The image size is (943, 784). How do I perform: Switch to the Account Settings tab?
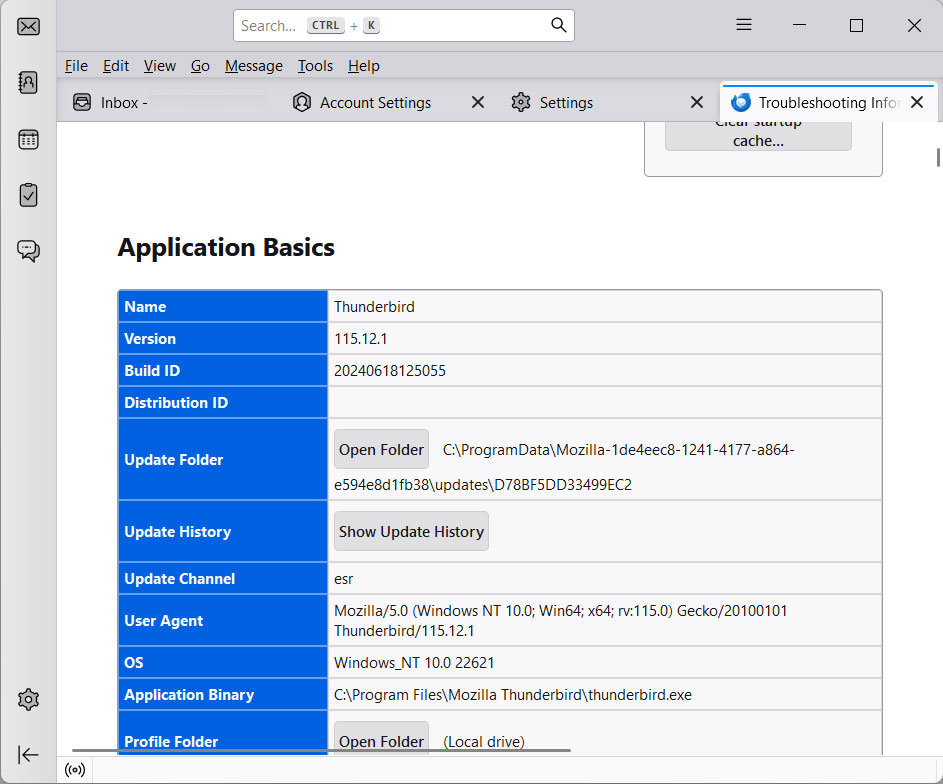pyautogui.click(x=374, y=102)
